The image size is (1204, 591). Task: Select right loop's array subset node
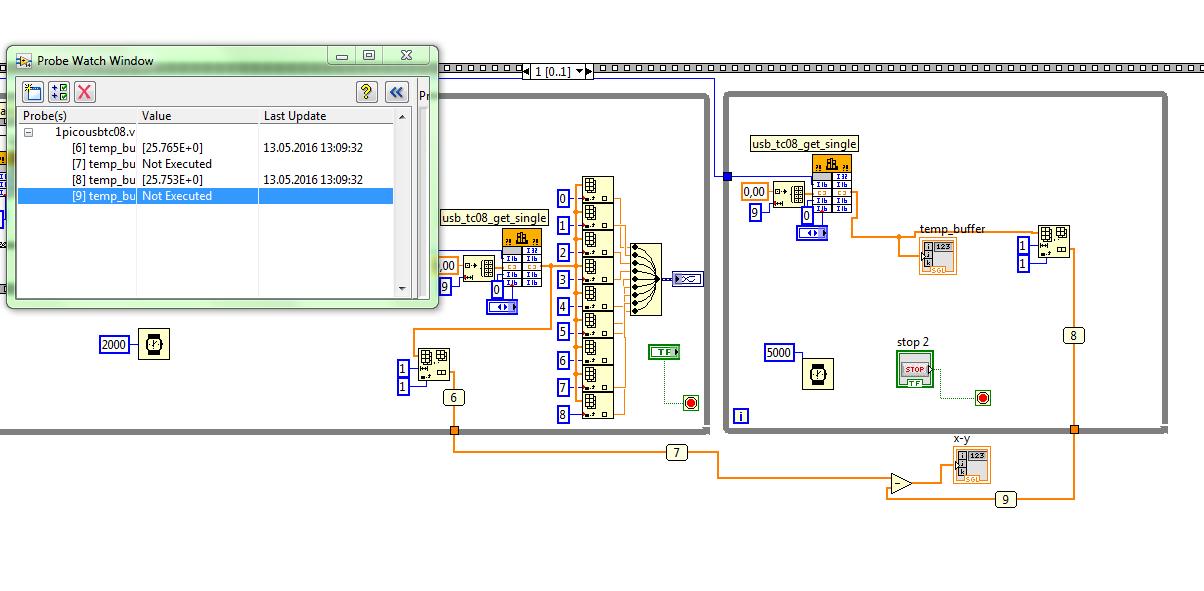coord(1055,241)
